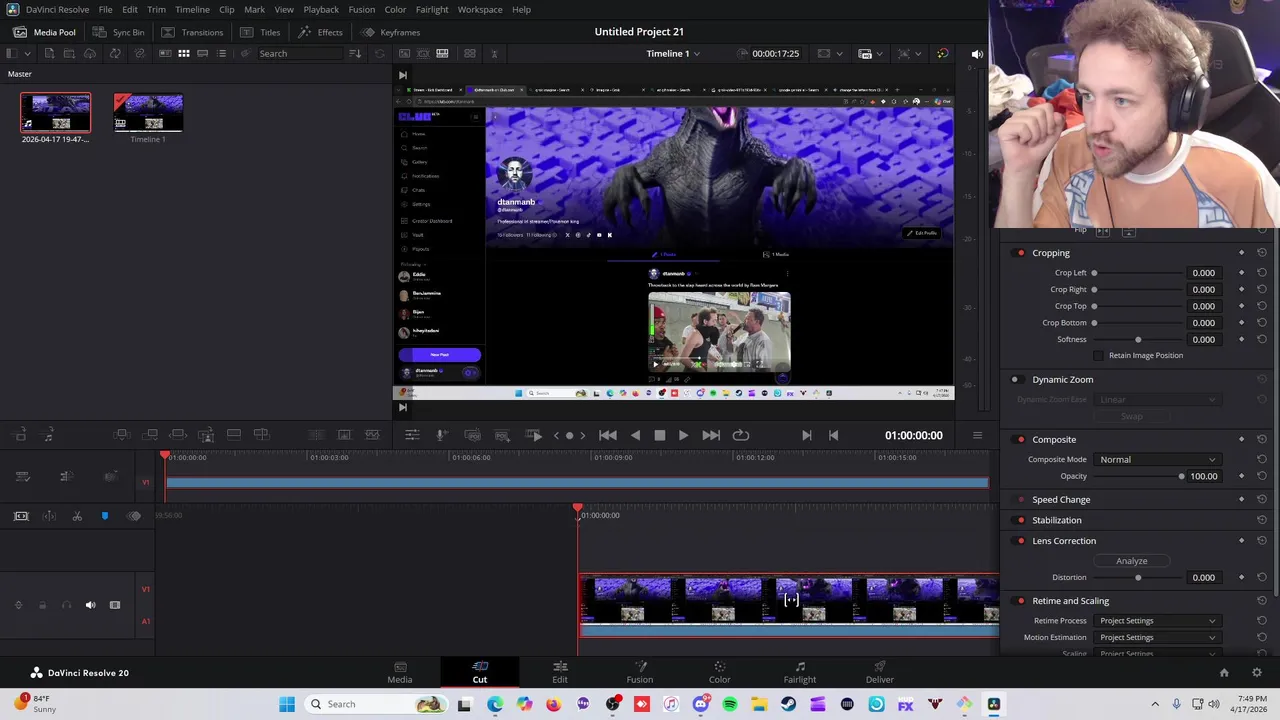Open the Titles panel

pos(260,32)
